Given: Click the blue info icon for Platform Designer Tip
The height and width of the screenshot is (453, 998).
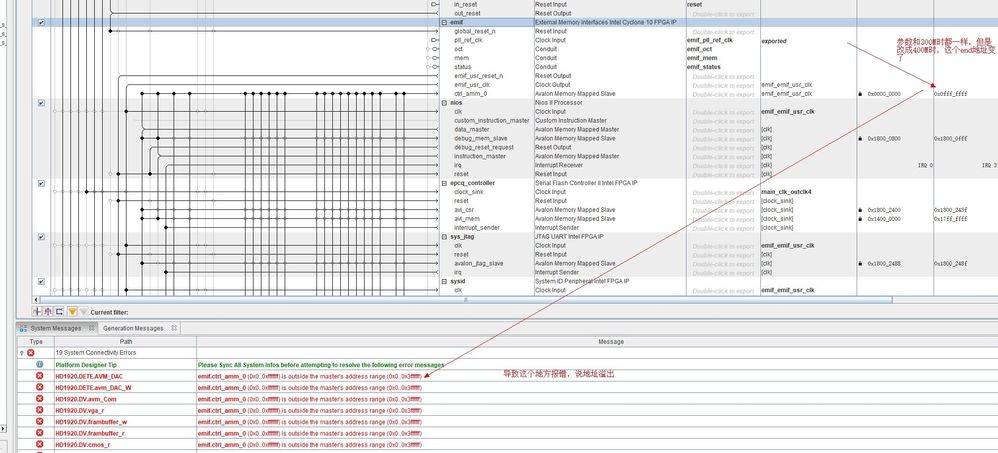Looking at the screenshot, I should (x=39, y=365).
